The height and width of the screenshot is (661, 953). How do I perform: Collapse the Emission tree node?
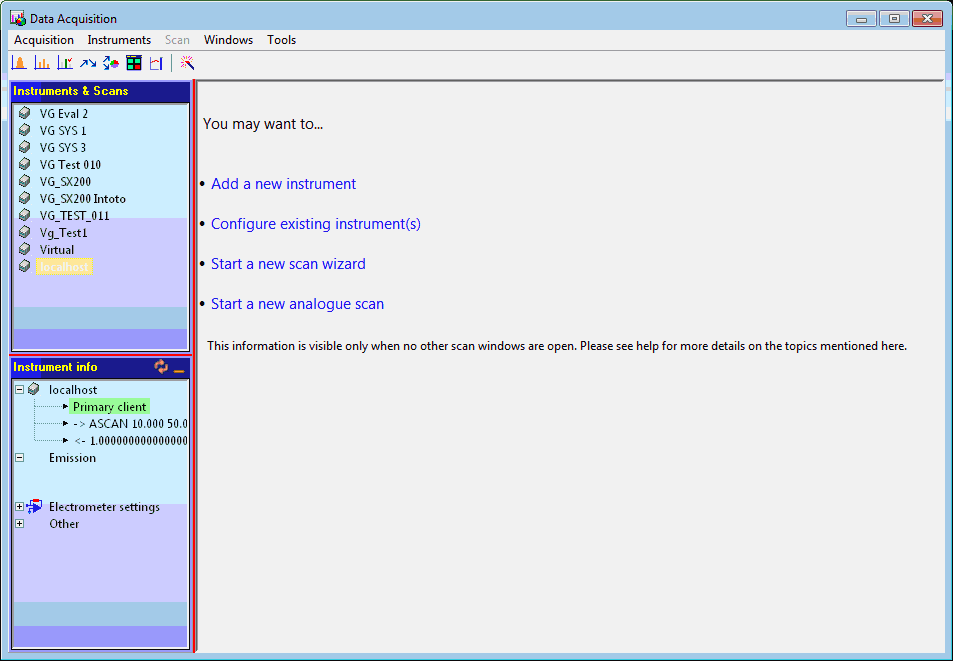[x=20, y=458]
